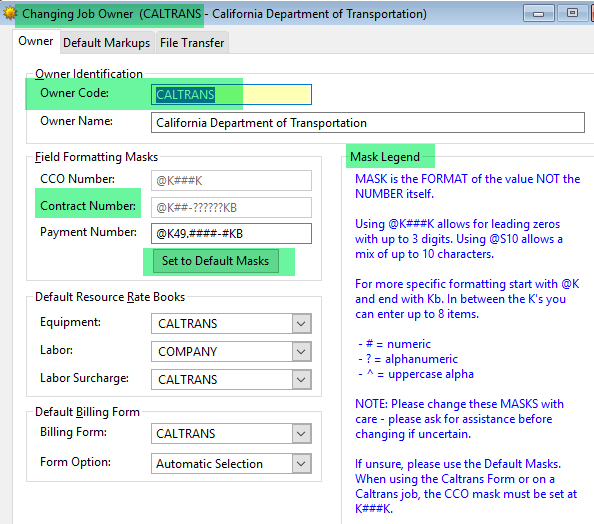Click the 'Owner Code:' label
Image resolution: width=594 pixels, height=524 pixels.
tap(74, 93)
